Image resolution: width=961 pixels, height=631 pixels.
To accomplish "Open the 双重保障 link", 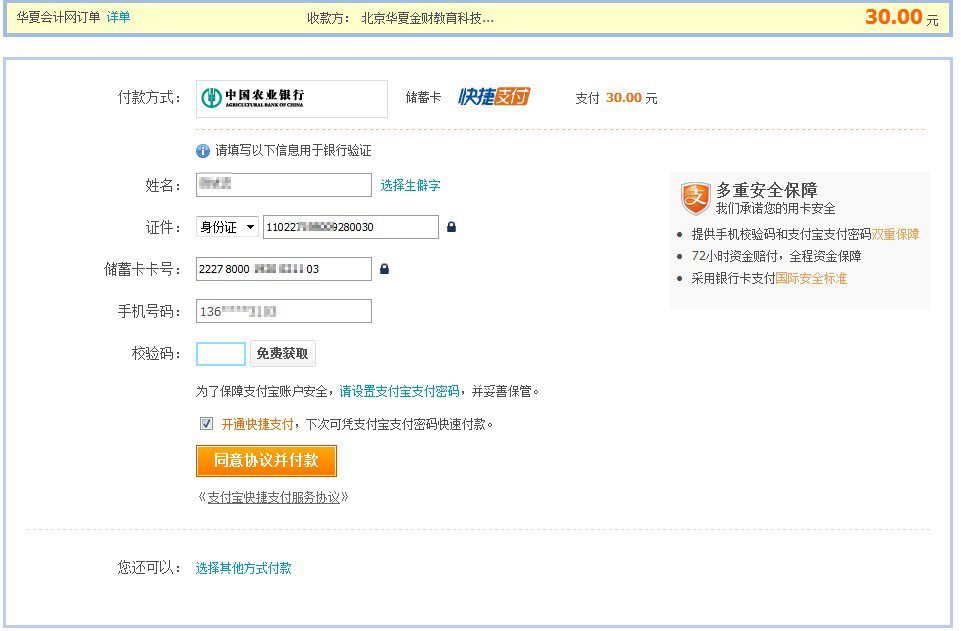I will [x=895, y=235].
